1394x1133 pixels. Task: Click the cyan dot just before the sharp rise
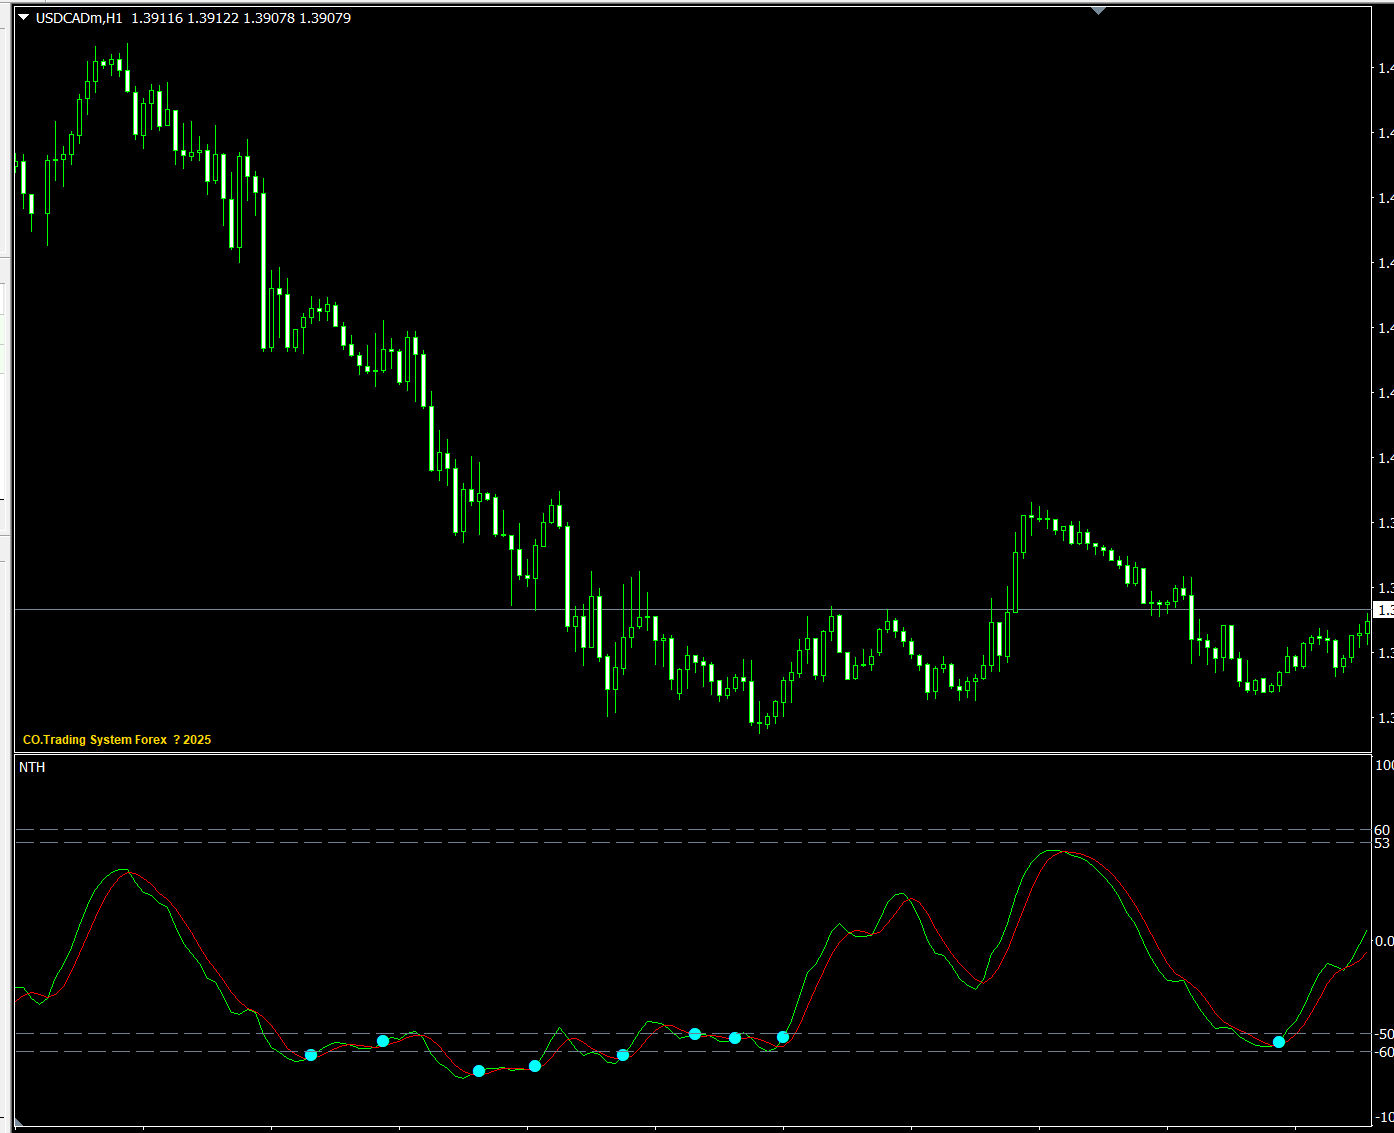pos(783,1037)
